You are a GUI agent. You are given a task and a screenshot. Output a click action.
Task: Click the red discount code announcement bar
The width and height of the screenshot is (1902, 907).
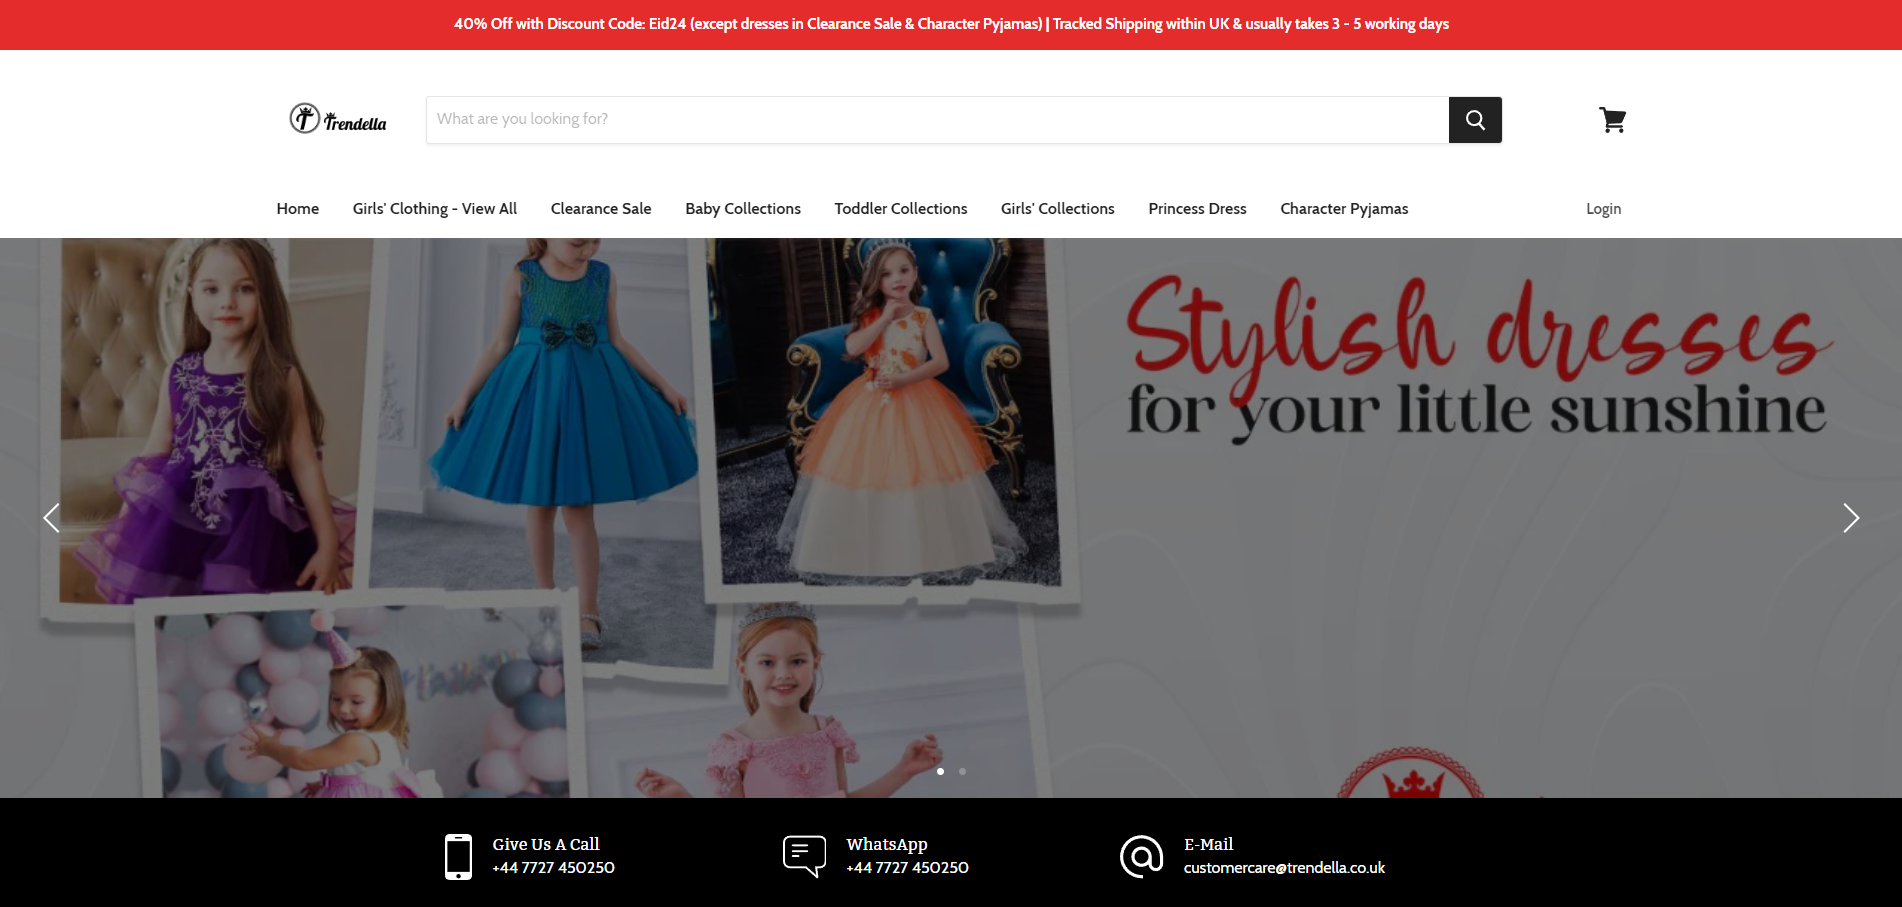(x=951, y=24)
